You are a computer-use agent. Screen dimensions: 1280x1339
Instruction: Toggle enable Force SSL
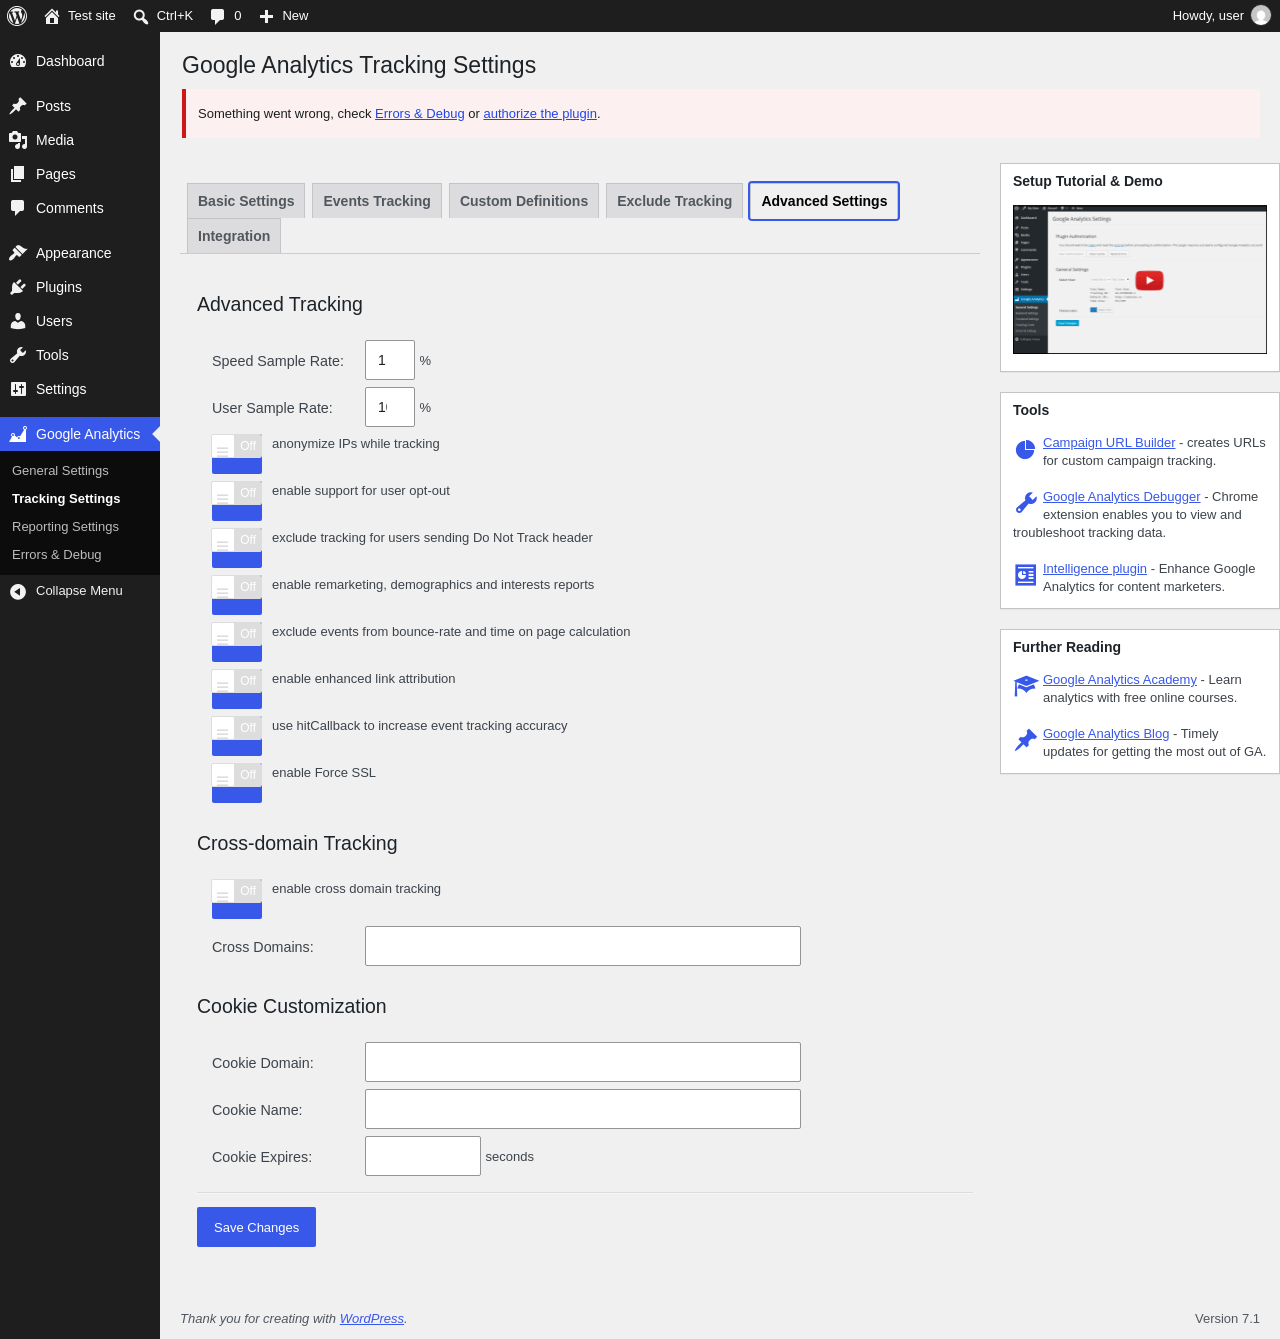click(x=237, y=783)
